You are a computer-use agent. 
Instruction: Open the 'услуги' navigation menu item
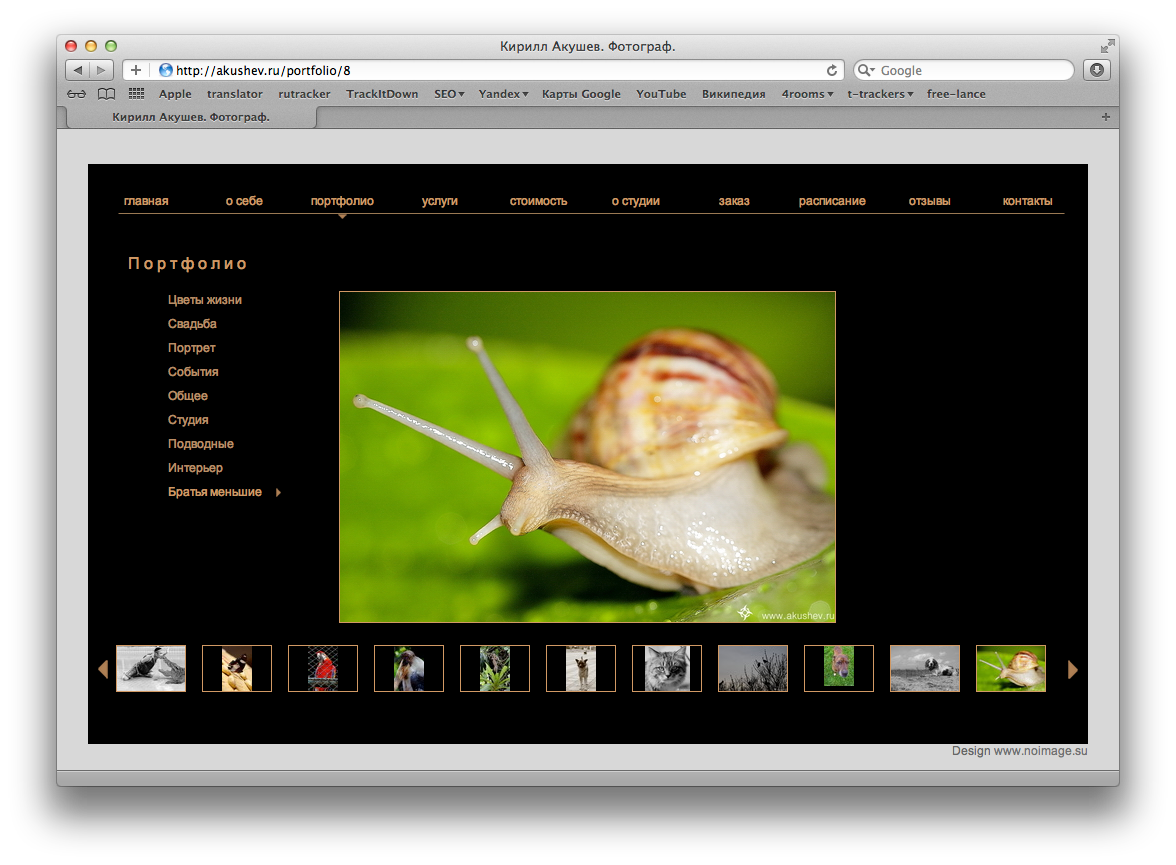[x=440, y=201]
